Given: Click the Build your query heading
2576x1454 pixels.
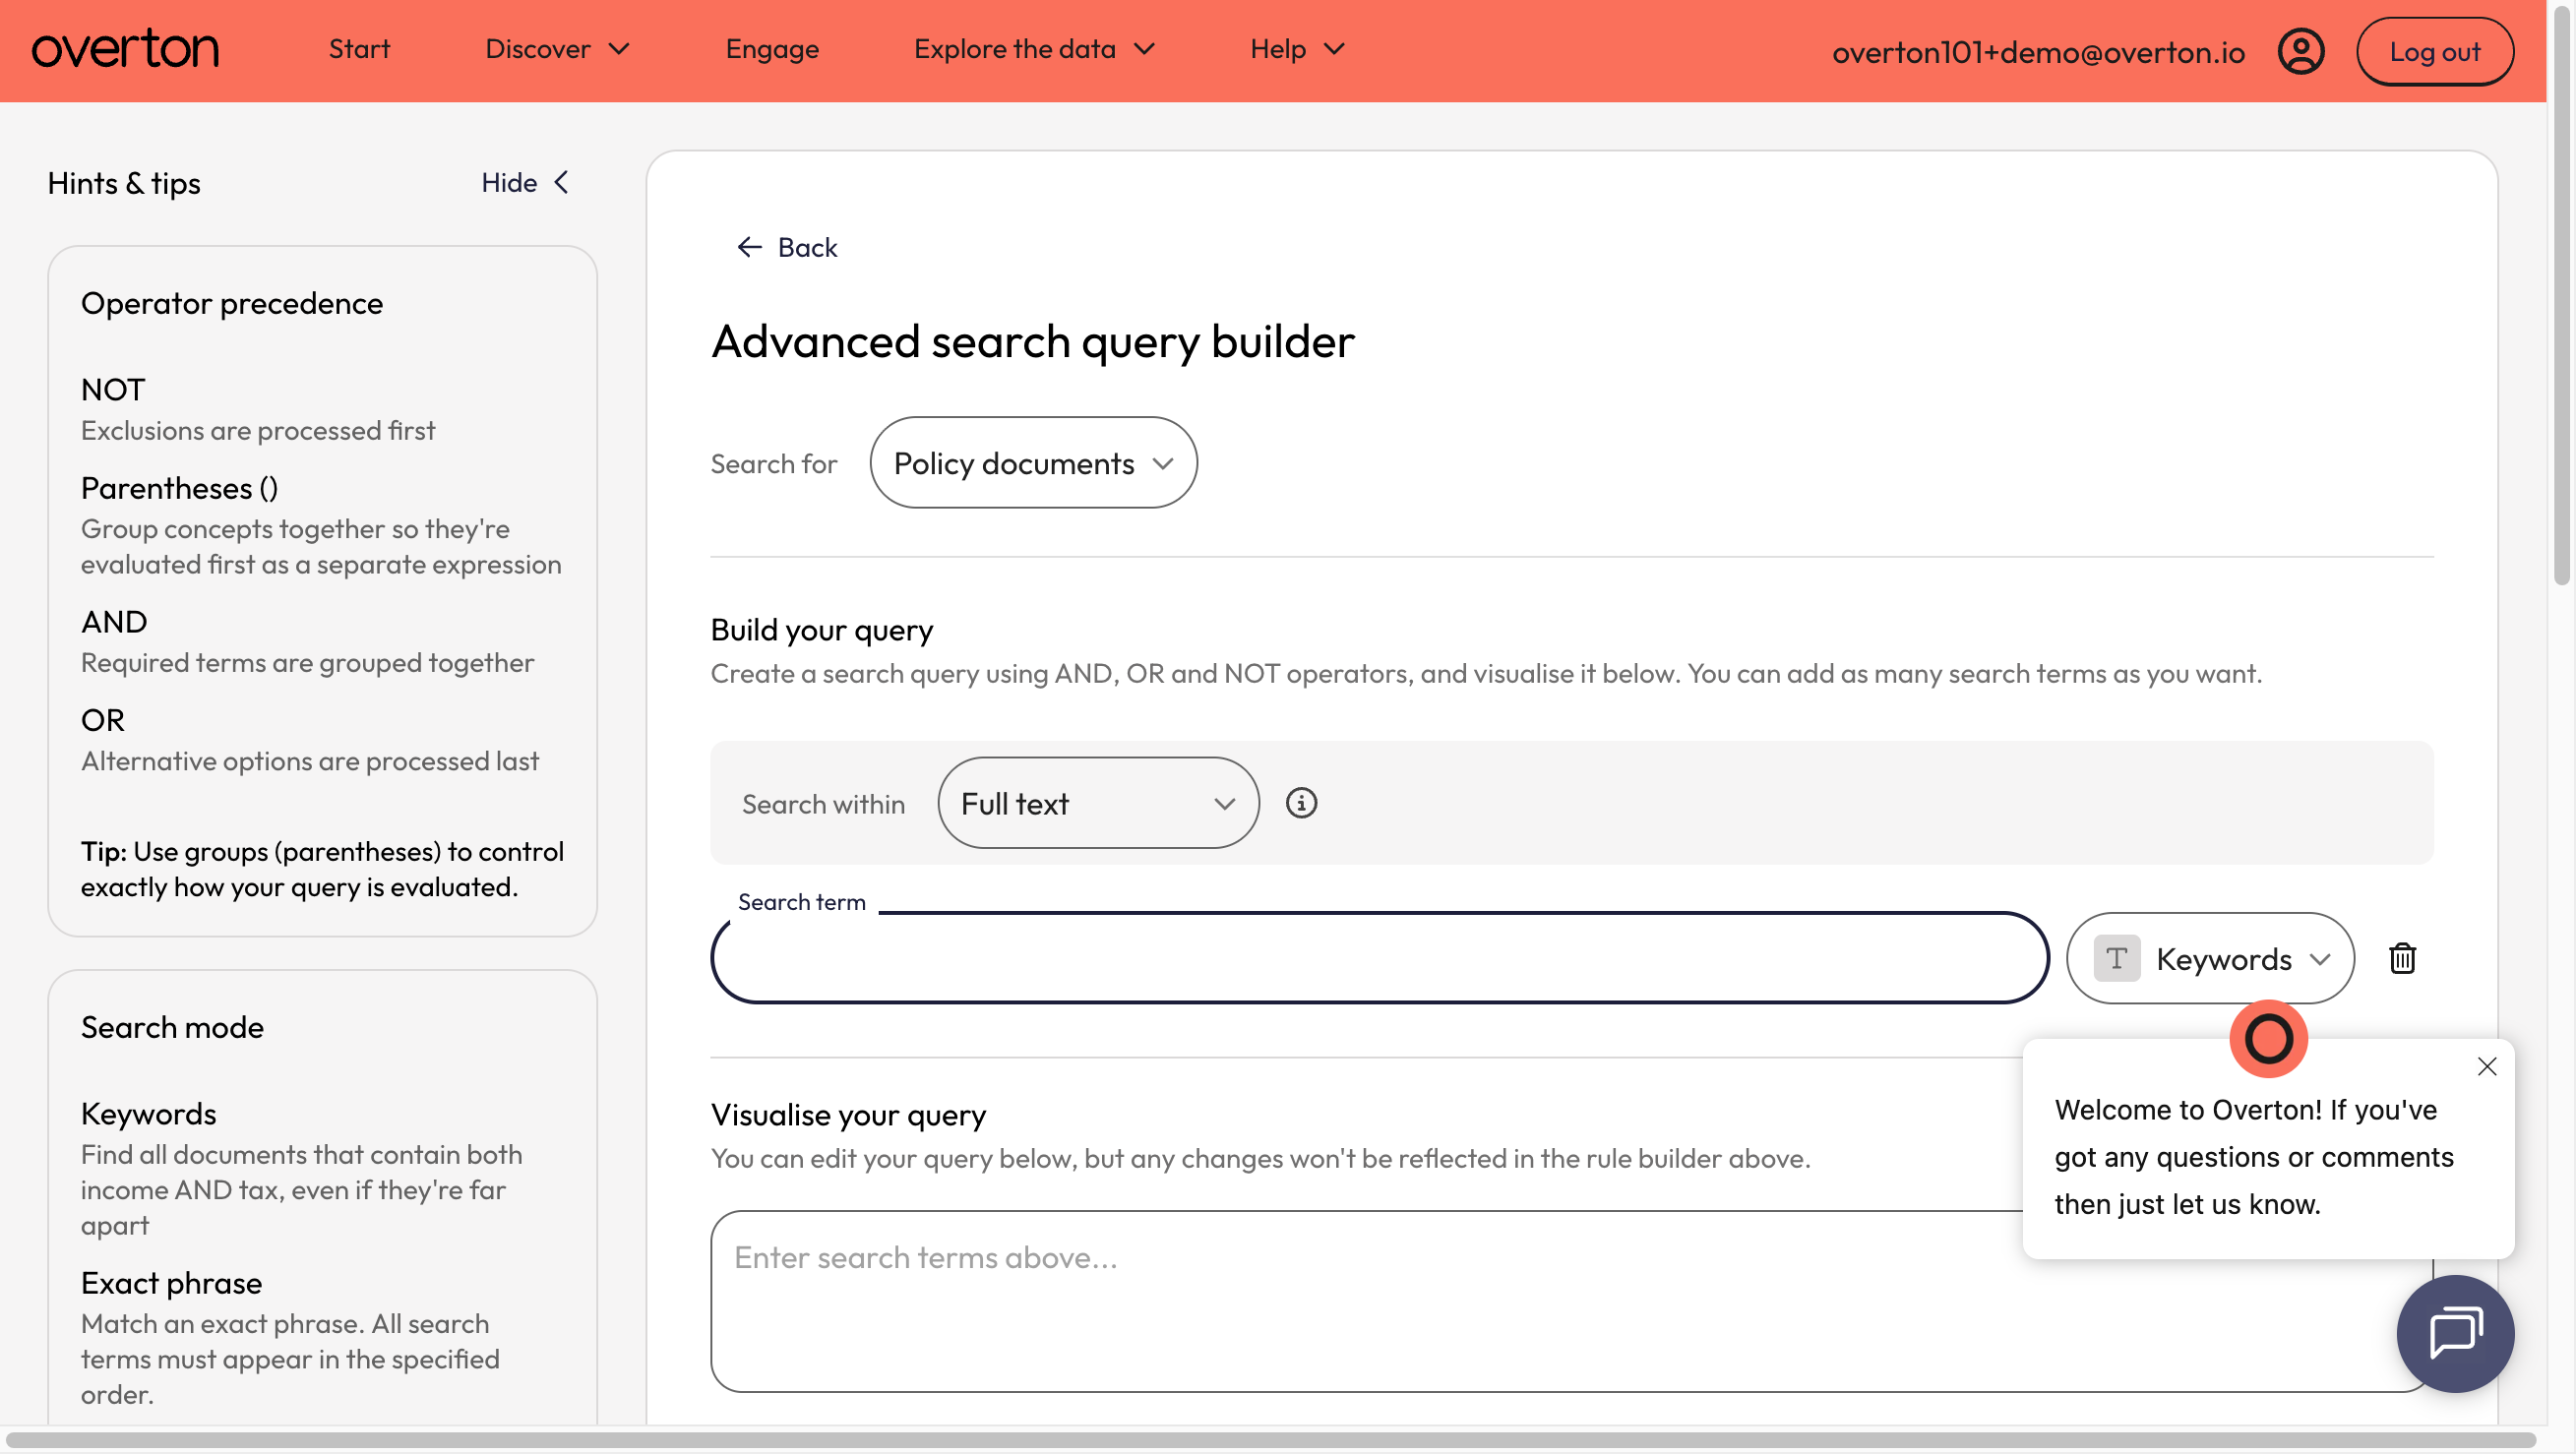Looking at the screenshot, I should coord(822,630).
